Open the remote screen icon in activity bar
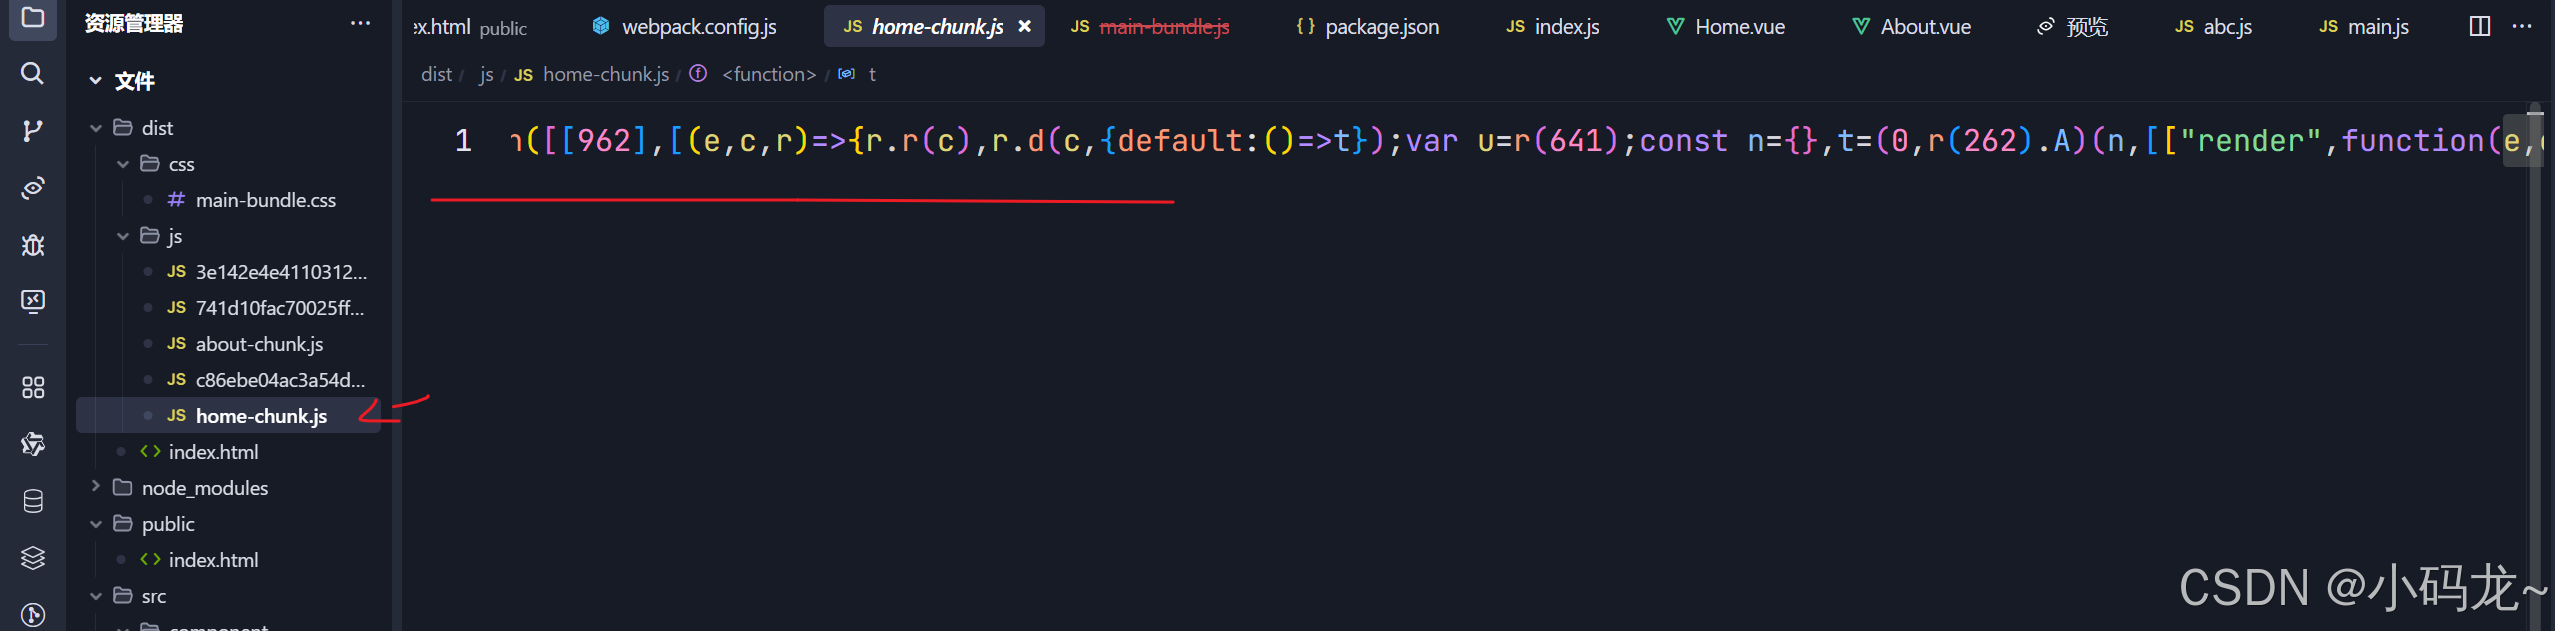Image resolution: width=2555 pixels, height=631 pixels. (x=33, y=301)
